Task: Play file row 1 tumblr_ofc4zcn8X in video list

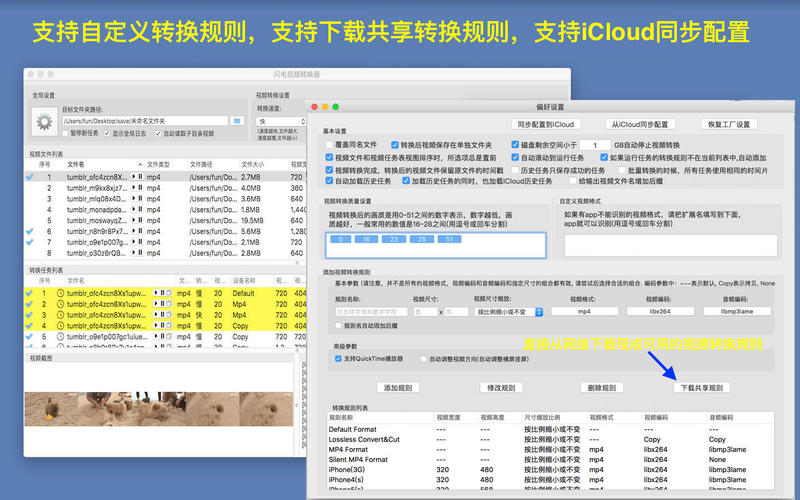Action: click(134, 177)
